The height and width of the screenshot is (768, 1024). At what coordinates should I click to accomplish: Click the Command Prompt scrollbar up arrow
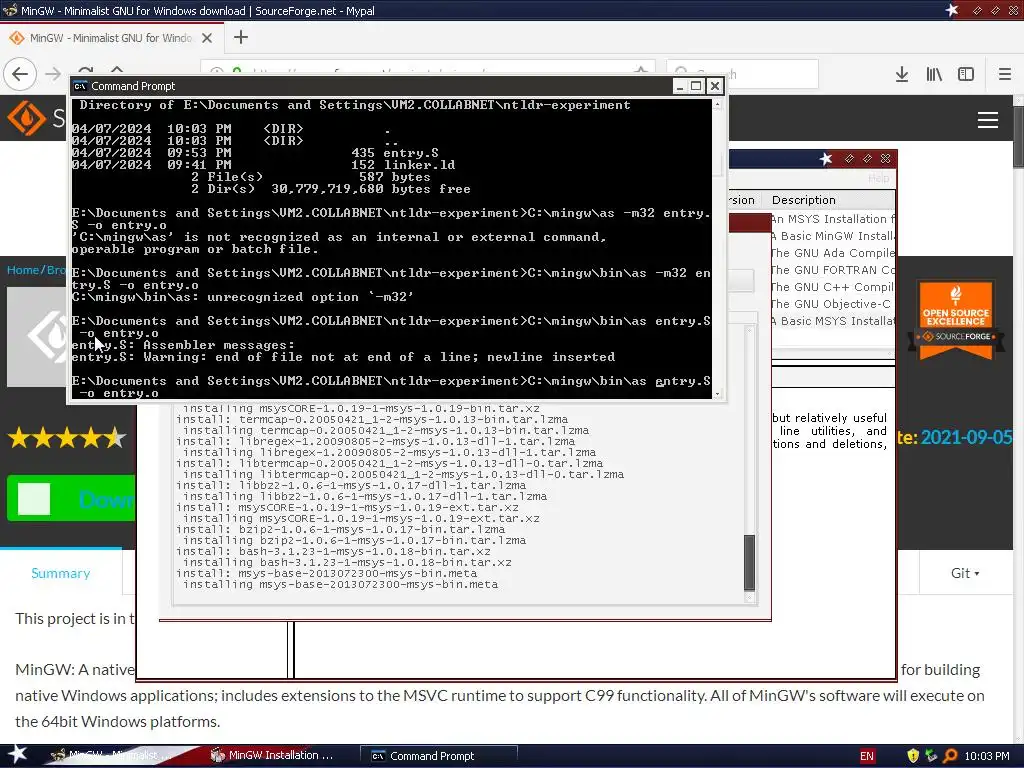tap(717, 104)
